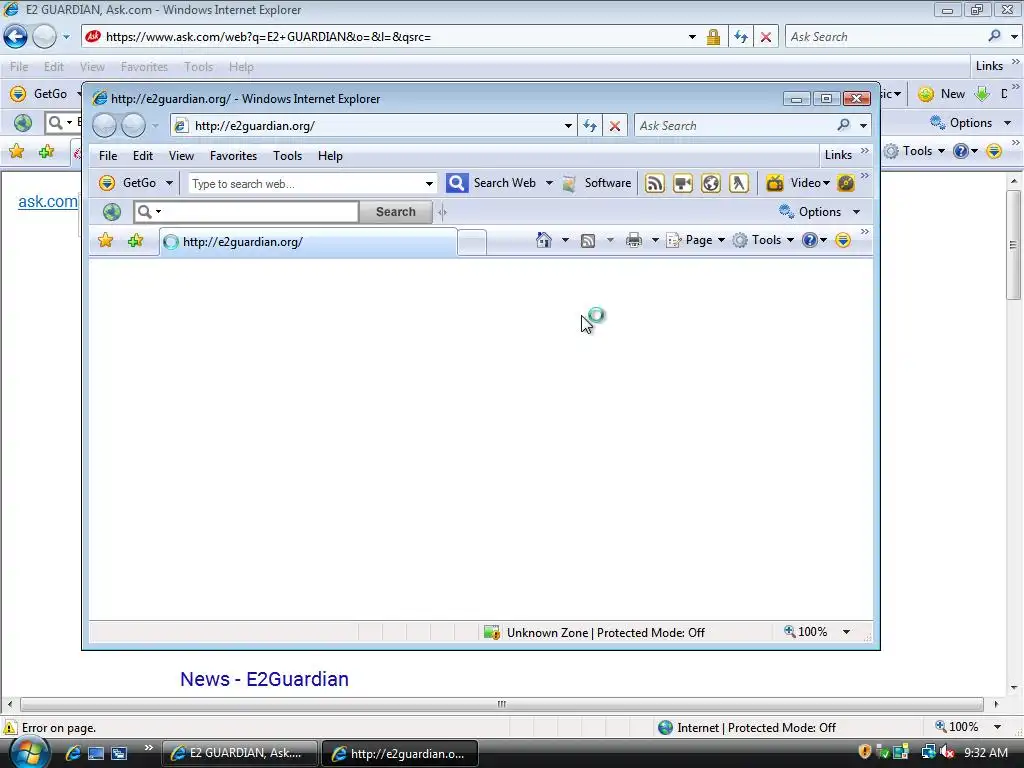Click the Home icon in front window
The width and height of the screenshot is (1024, 768).
pyautogui.click(x=543, y=240)
